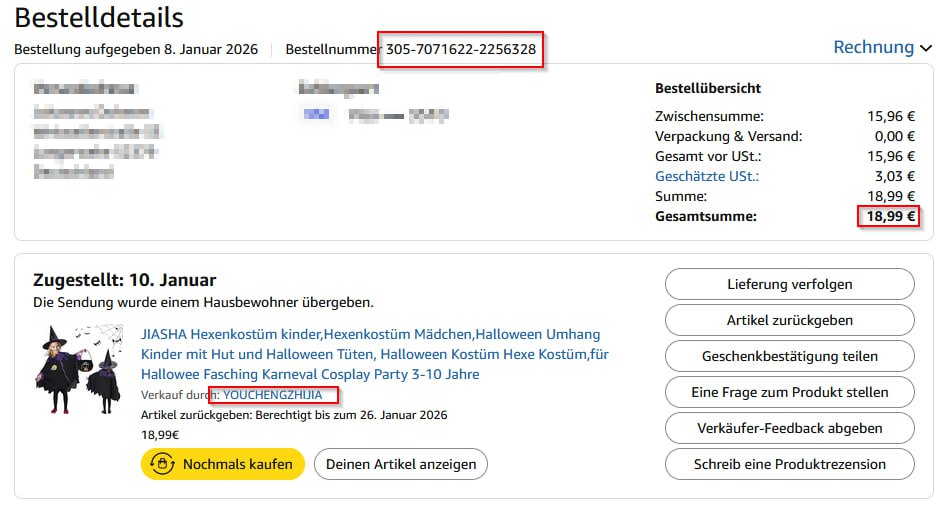Open the Geschätzte USt. link

[706, 176]
